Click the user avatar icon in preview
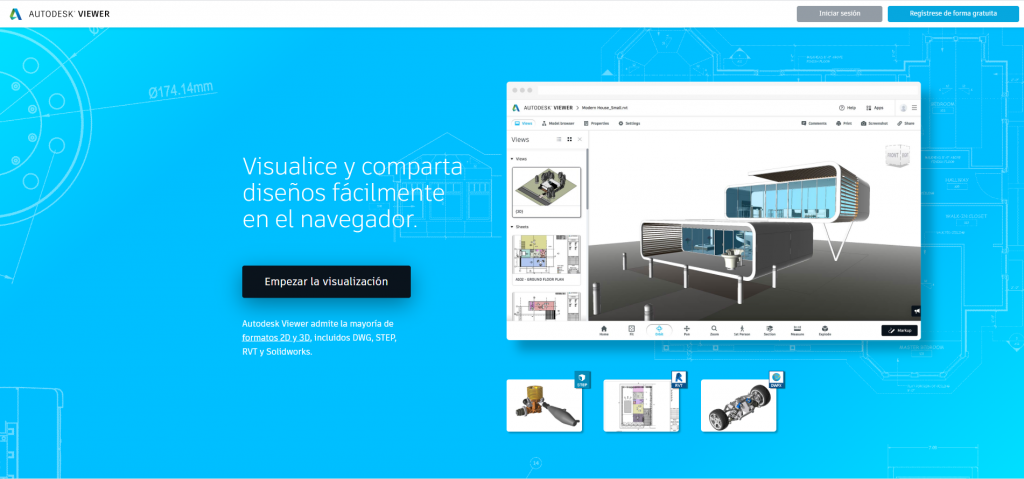The image size is (1024, 479). pos(904,108)
